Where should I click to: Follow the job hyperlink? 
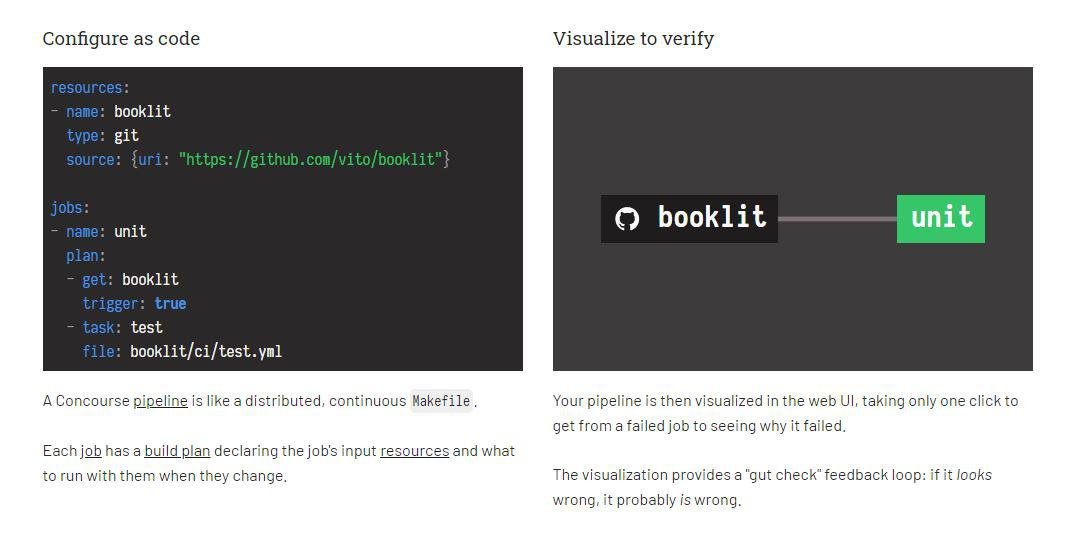click(x=91, y=451)
